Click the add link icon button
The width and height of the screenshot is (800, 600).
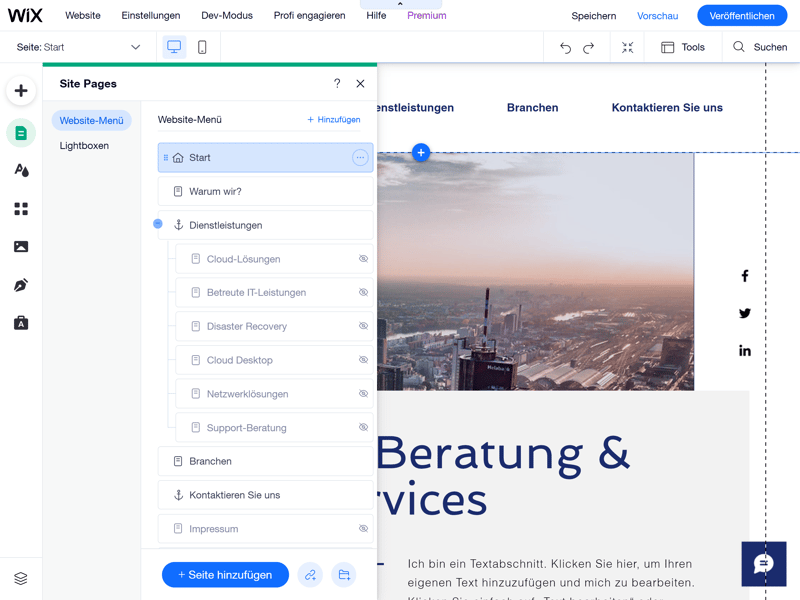coord(310,575)
